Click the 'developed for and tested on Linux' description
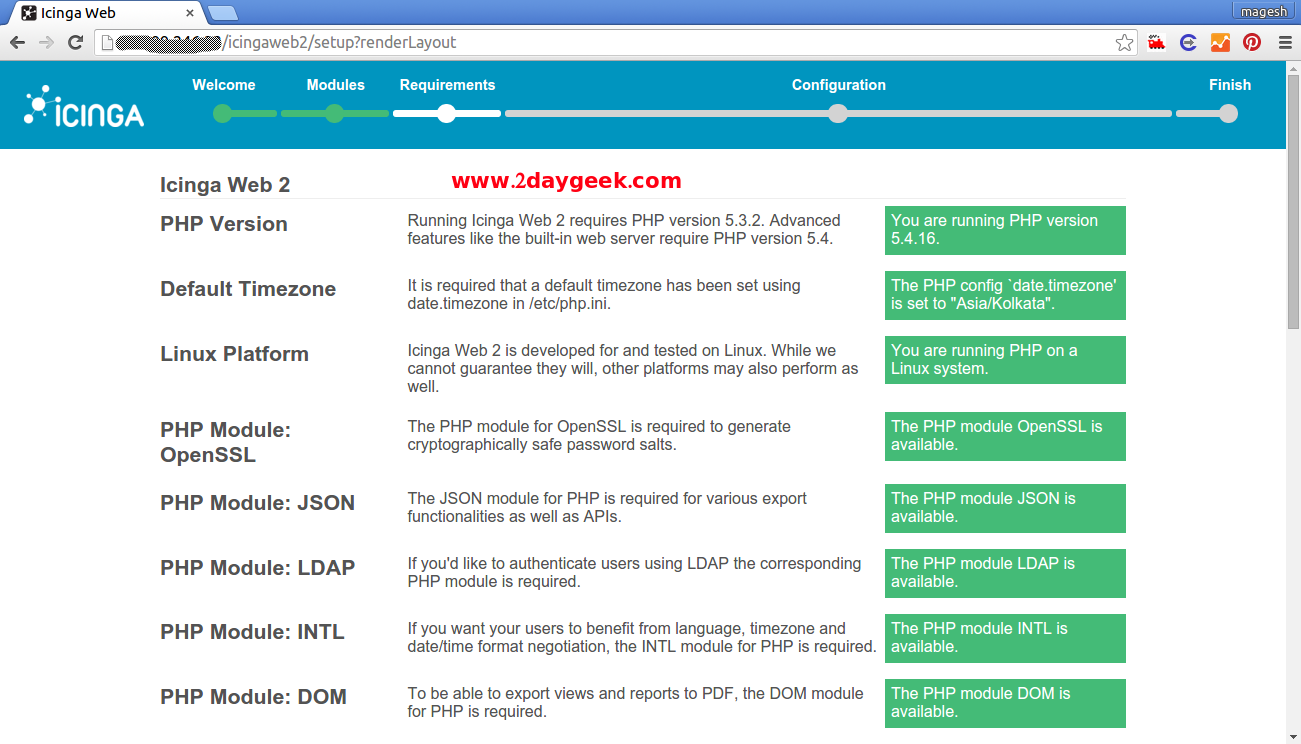The image size is (1301, 744). pos(633,369)
